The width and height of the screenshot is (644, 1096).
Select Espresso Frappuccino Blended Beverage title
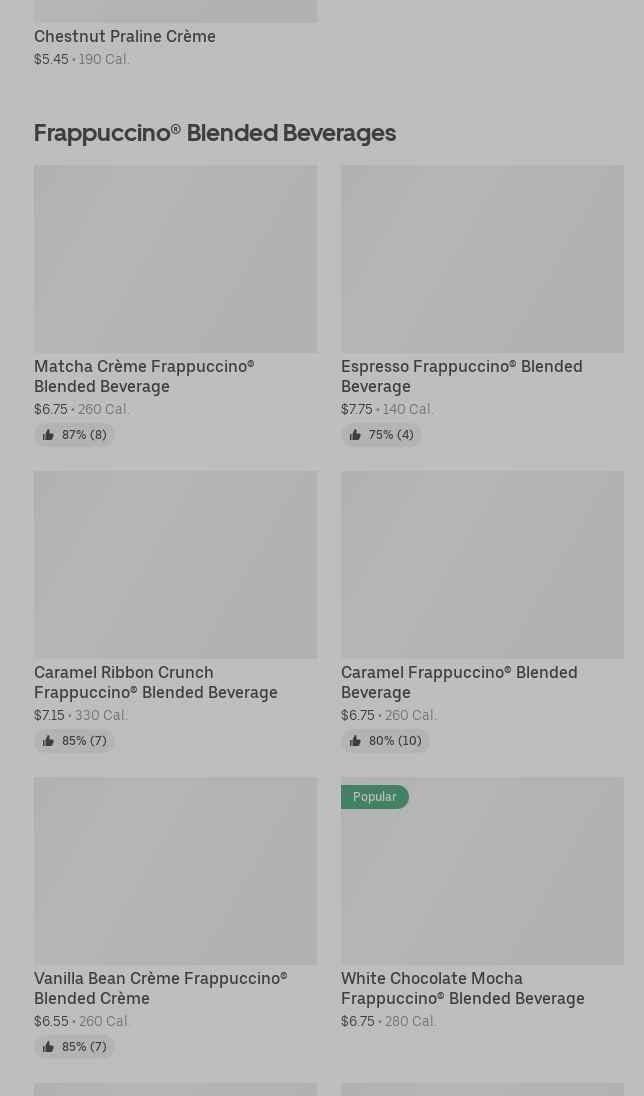pos(461,376)
